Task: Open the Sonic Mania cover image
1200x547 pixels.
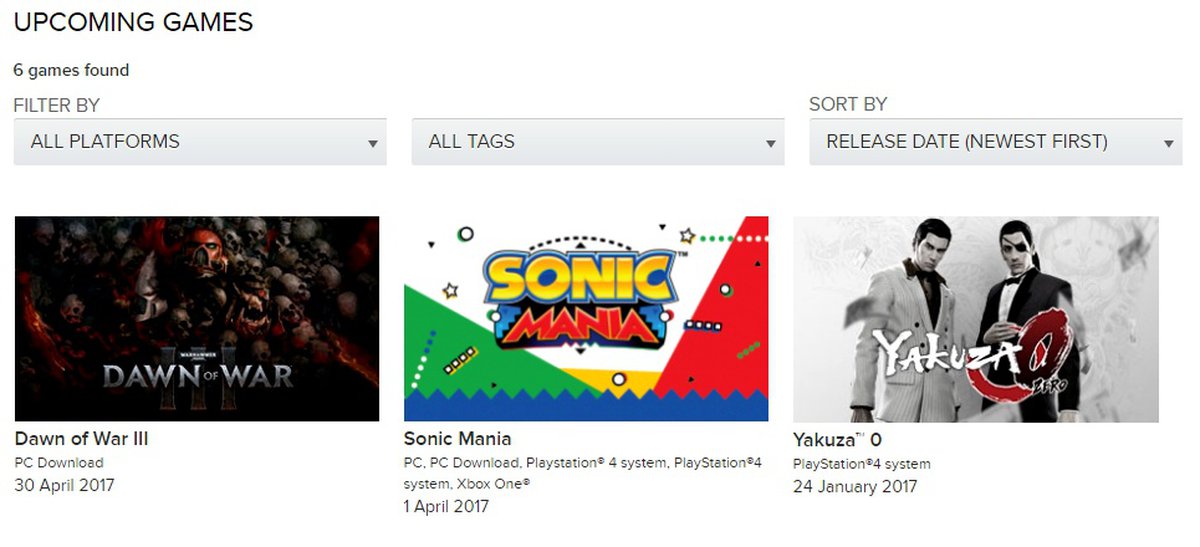Action: coord(586,318)
